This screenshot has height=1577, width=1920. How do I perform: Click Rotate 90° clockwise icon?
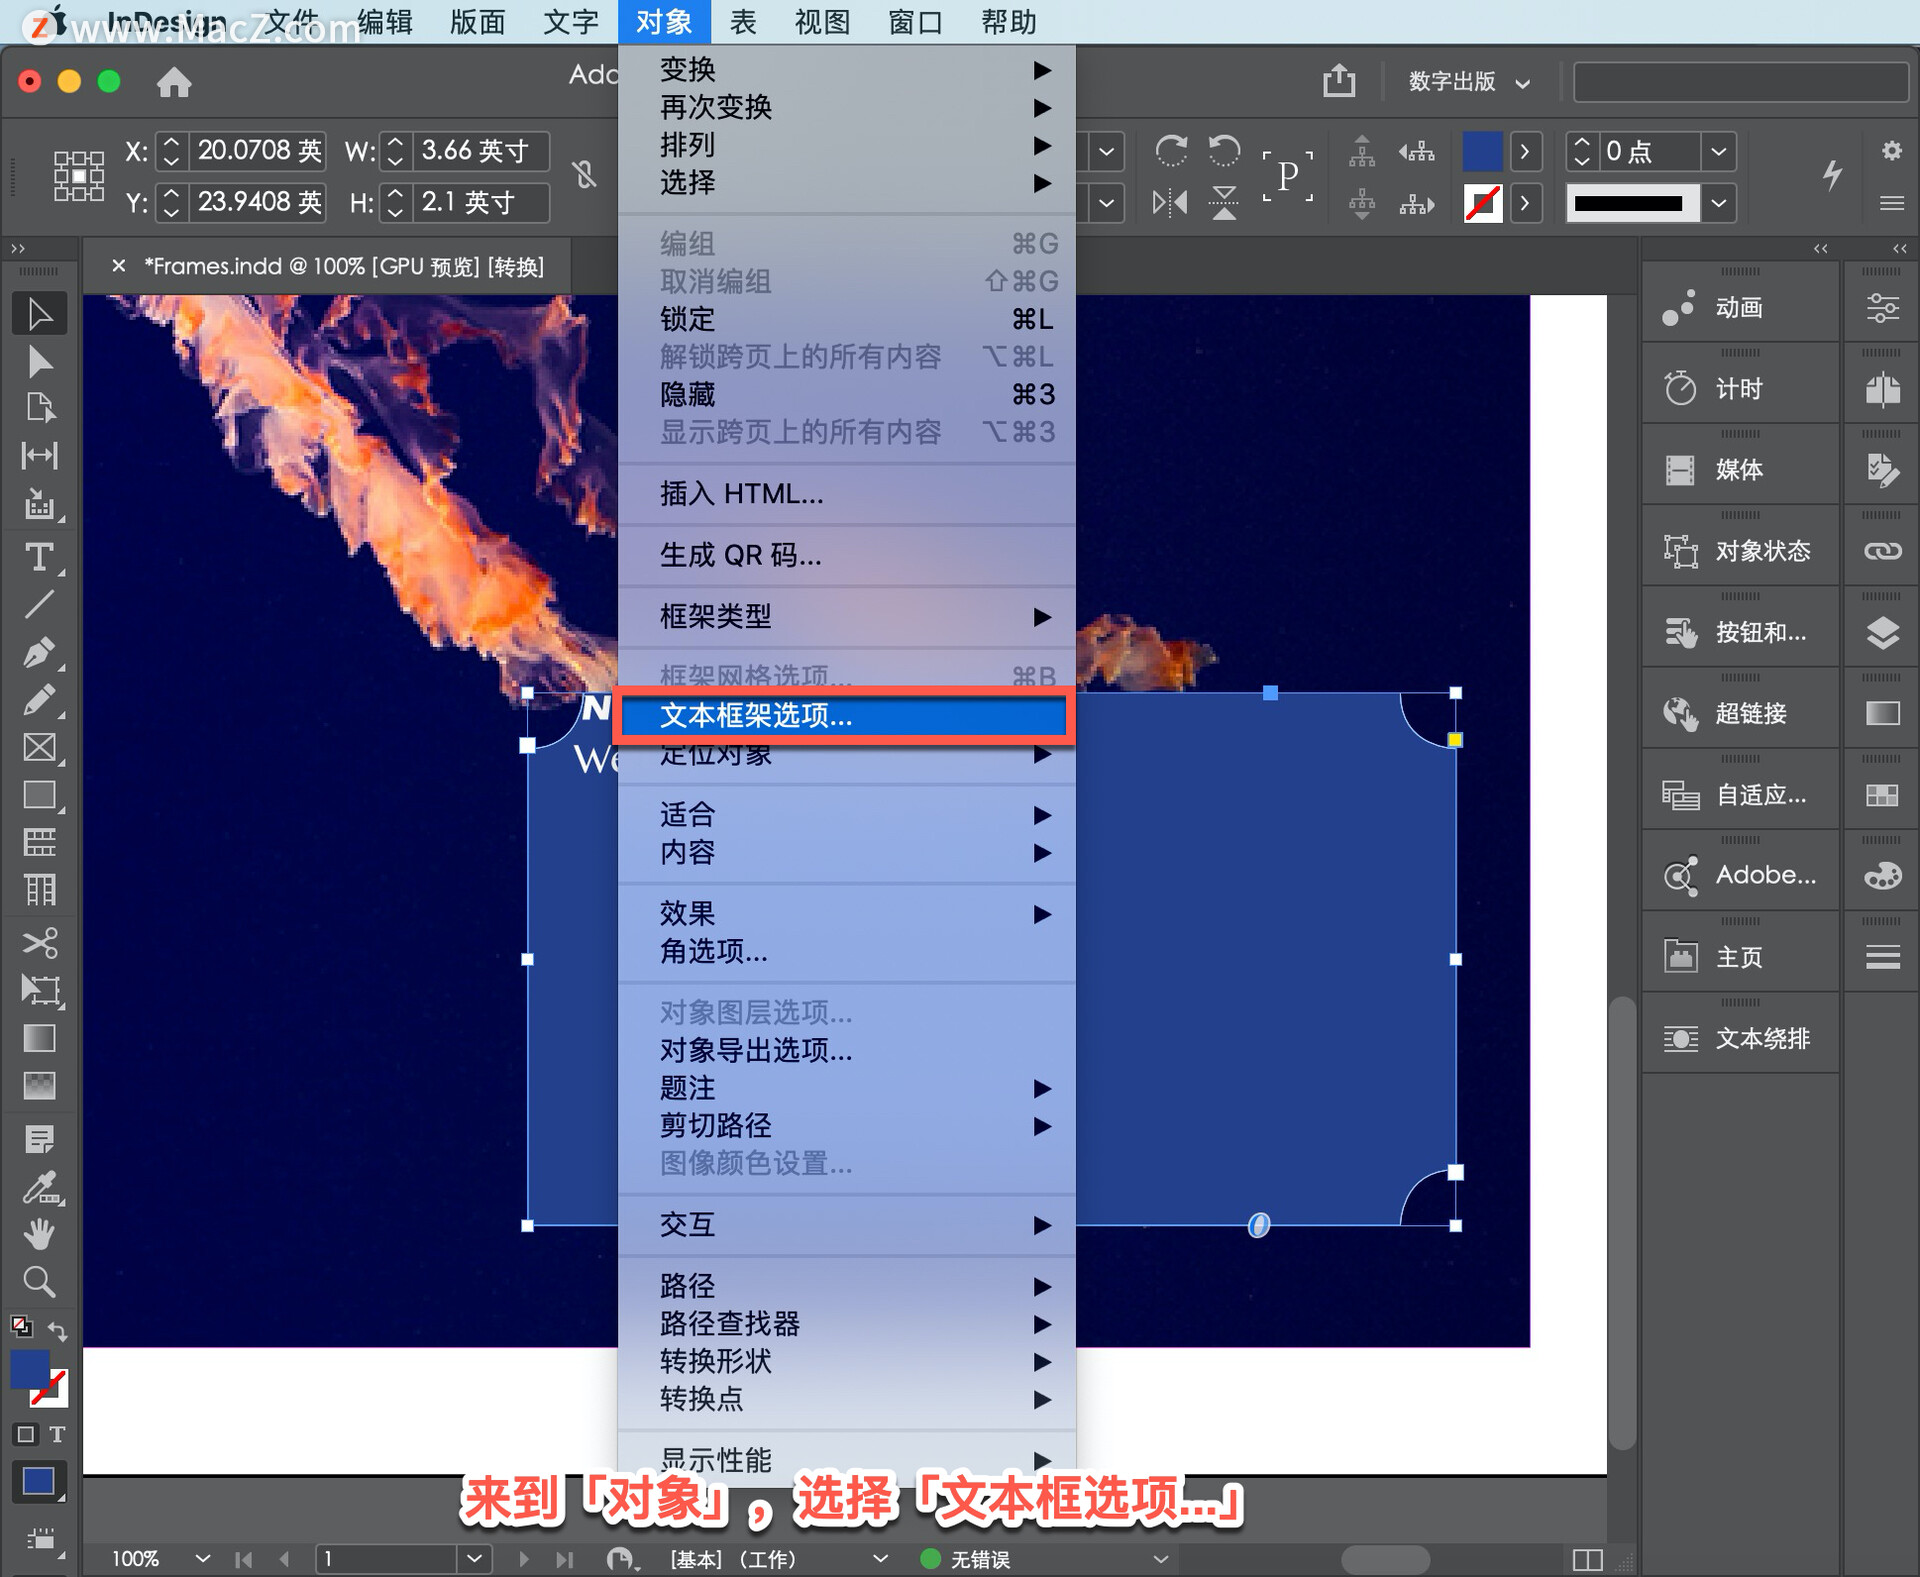click(x=1170, y=151)
